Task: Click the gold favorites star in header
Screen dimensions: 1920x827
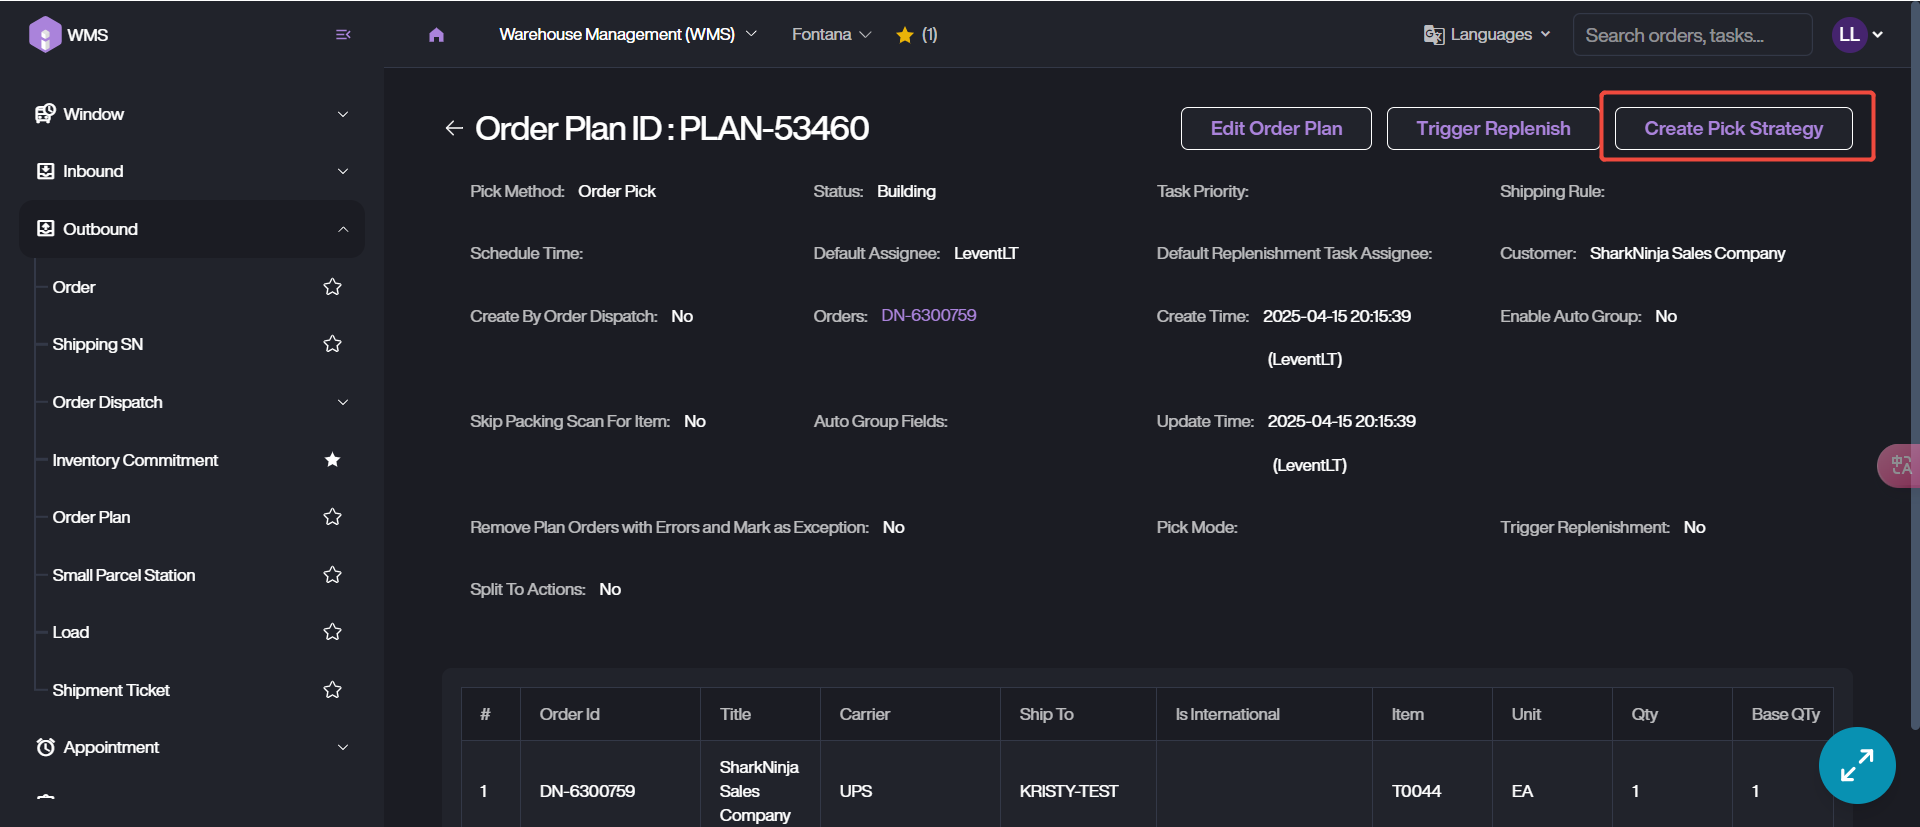Action: tap(905, 35)
